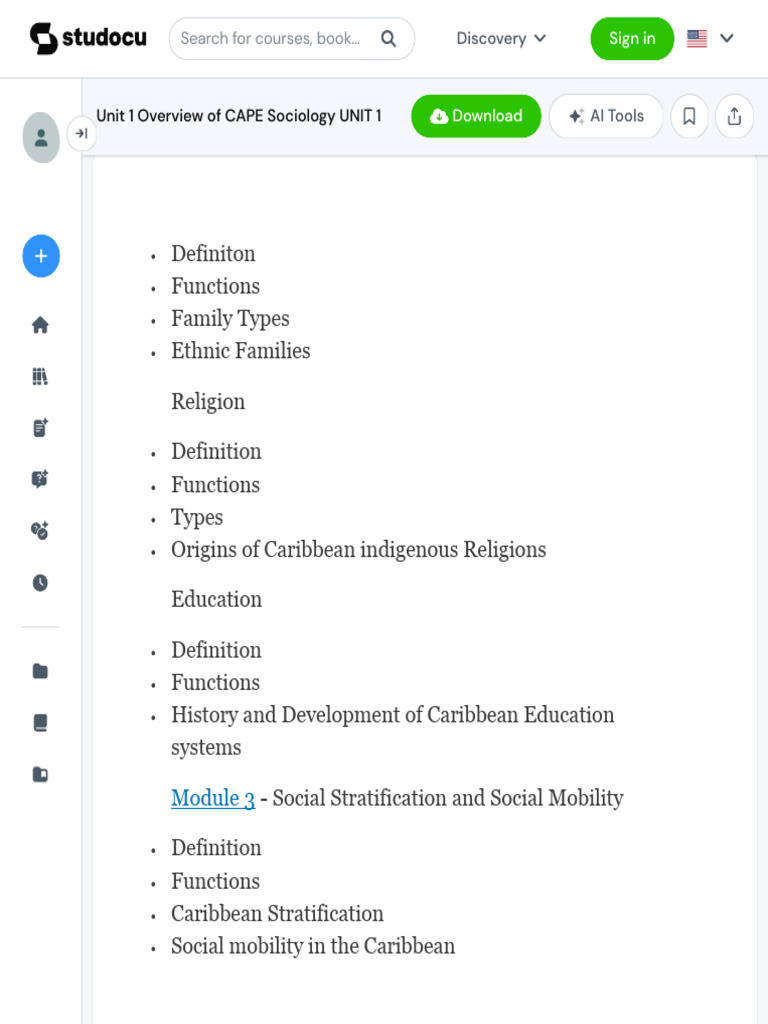Screen dimensions: 768x1024
Task: Go to Home from sidebar
Action: click(x=40, y=325)
